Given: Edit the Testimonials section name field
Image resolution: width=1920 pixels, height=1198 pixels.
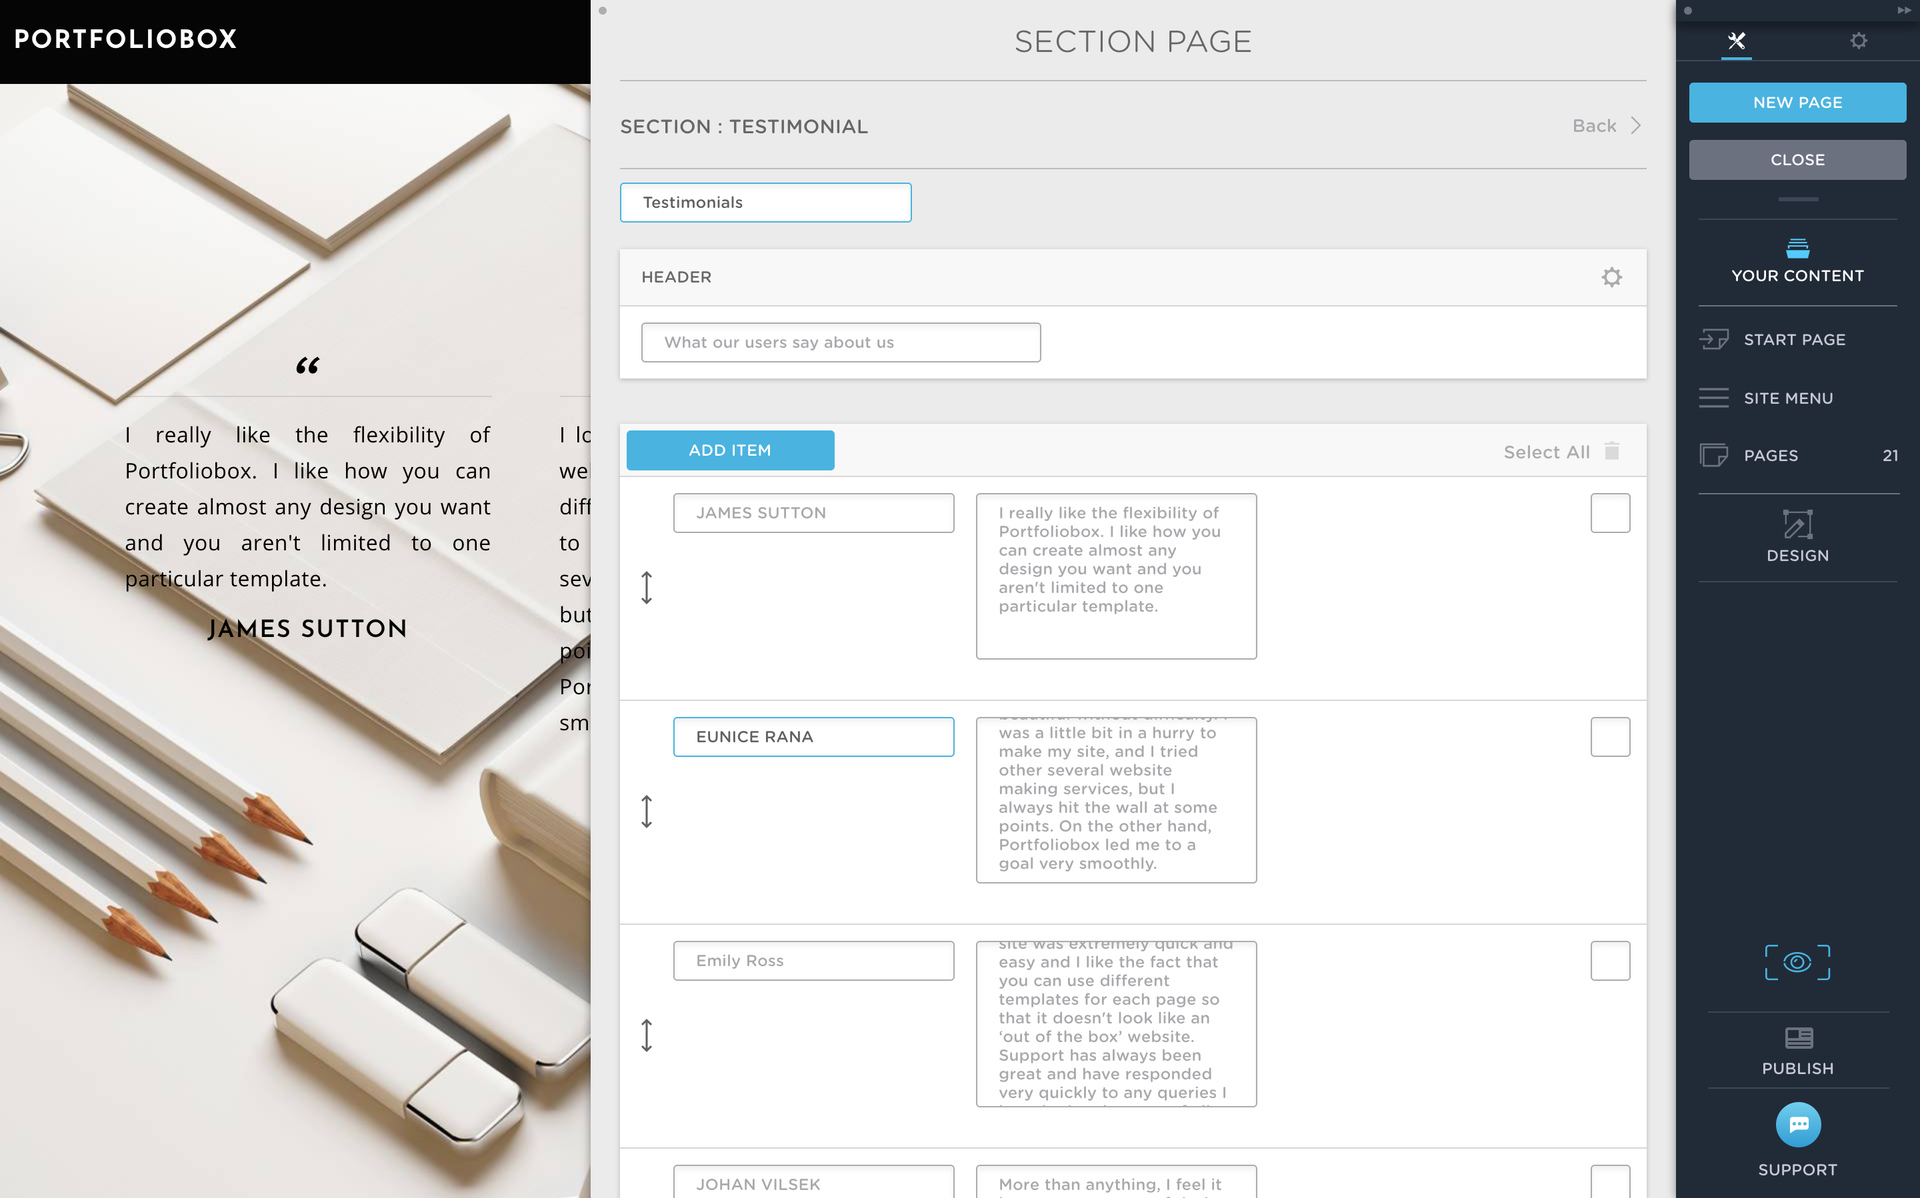Looking at the screenshot, I should coord(765,202).
